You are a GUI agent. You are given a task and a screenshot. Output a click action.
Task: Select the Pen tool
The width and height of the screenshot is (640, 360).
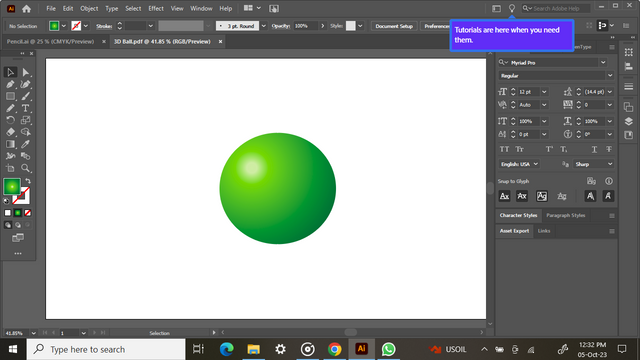coord(10,84)
